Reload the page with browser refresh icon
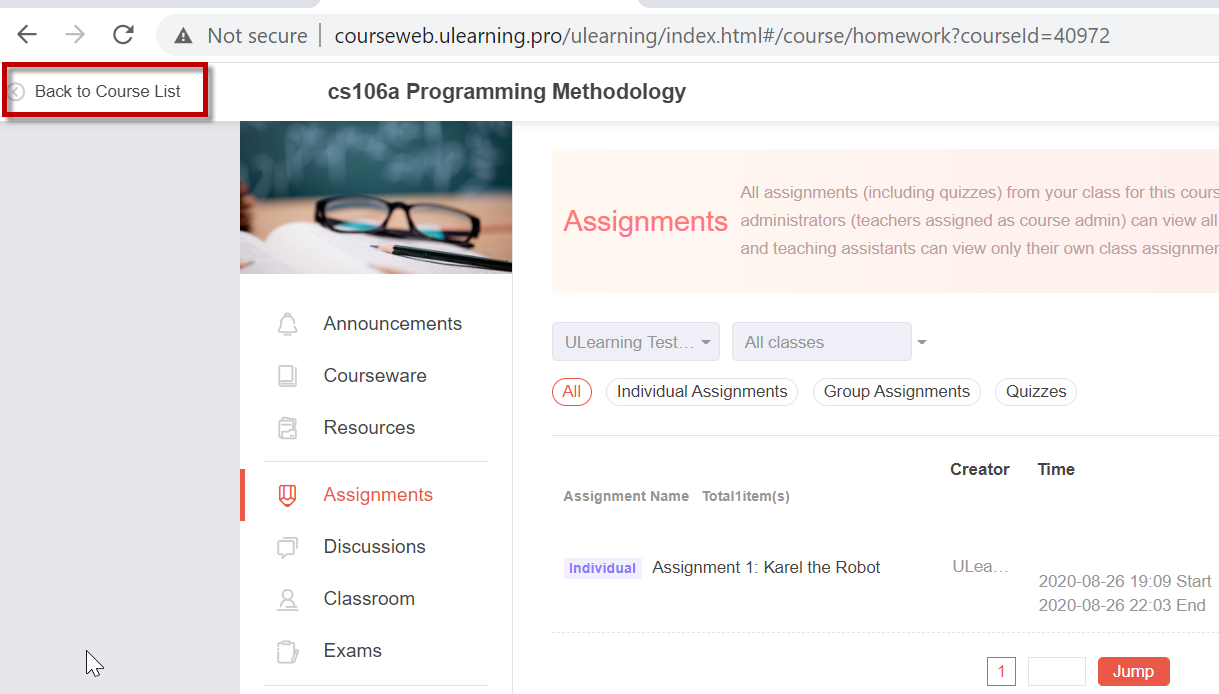The height and width of the screenshot is (694, 1219). [123, 35]
